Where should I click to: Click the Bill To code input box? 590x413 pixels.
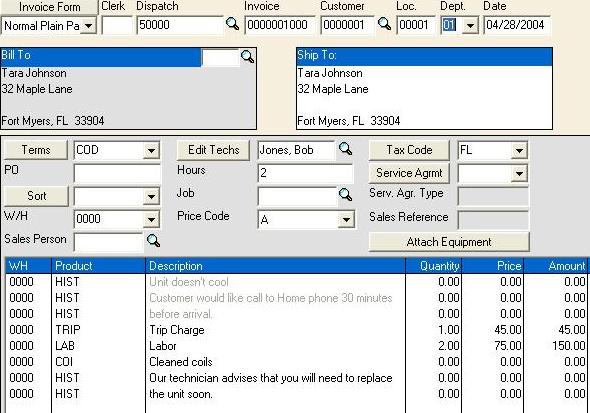click(x=220, y=58)
